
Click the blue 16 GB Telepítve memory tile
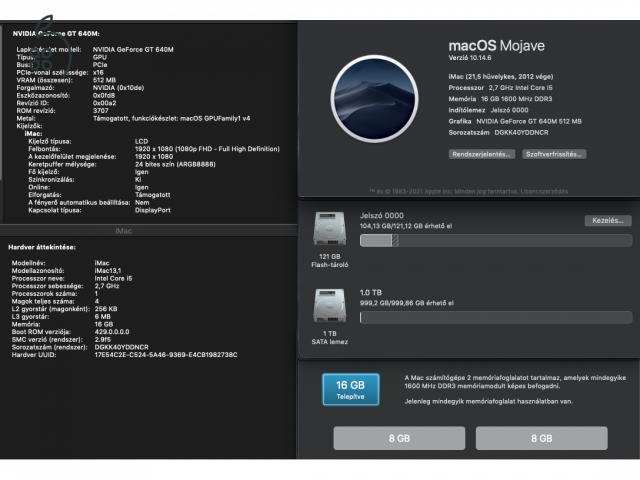click(x=350, y=390)
